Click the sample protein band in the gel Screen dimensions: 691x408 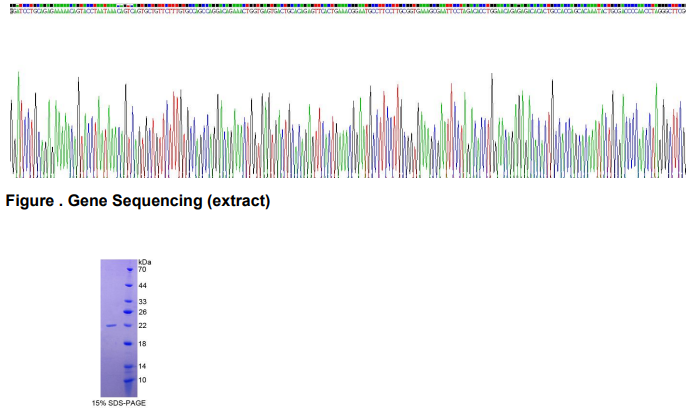(111, 326)
